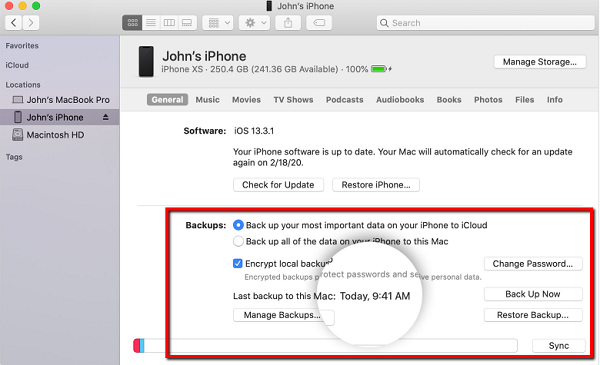Image resolution: width=600 pixels, height=365 pixels.
Task: Click Restore iPhone button
Action: 376,185
